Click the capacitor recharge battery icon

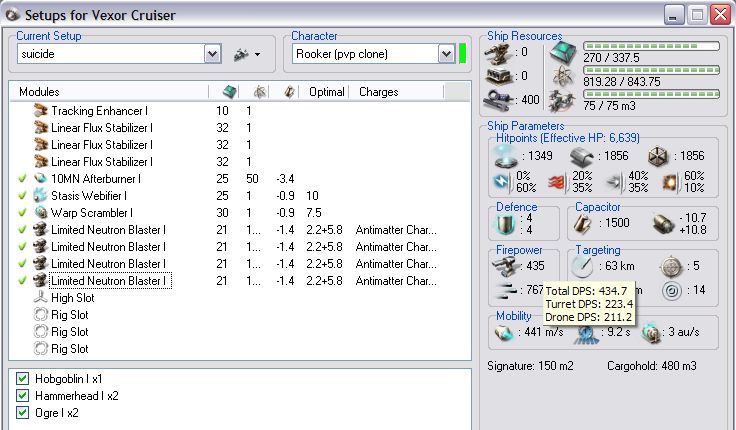tap(663, 224)
